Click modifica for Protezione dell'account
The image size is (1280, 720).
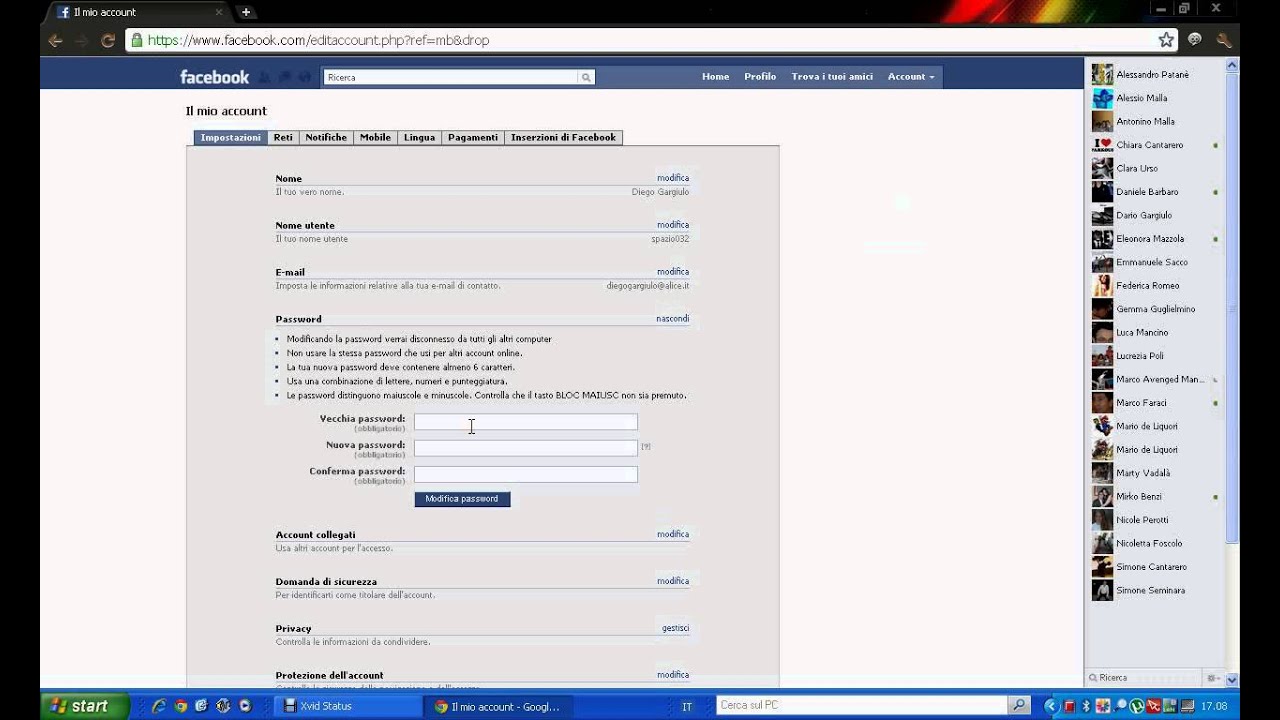[673, 675]
